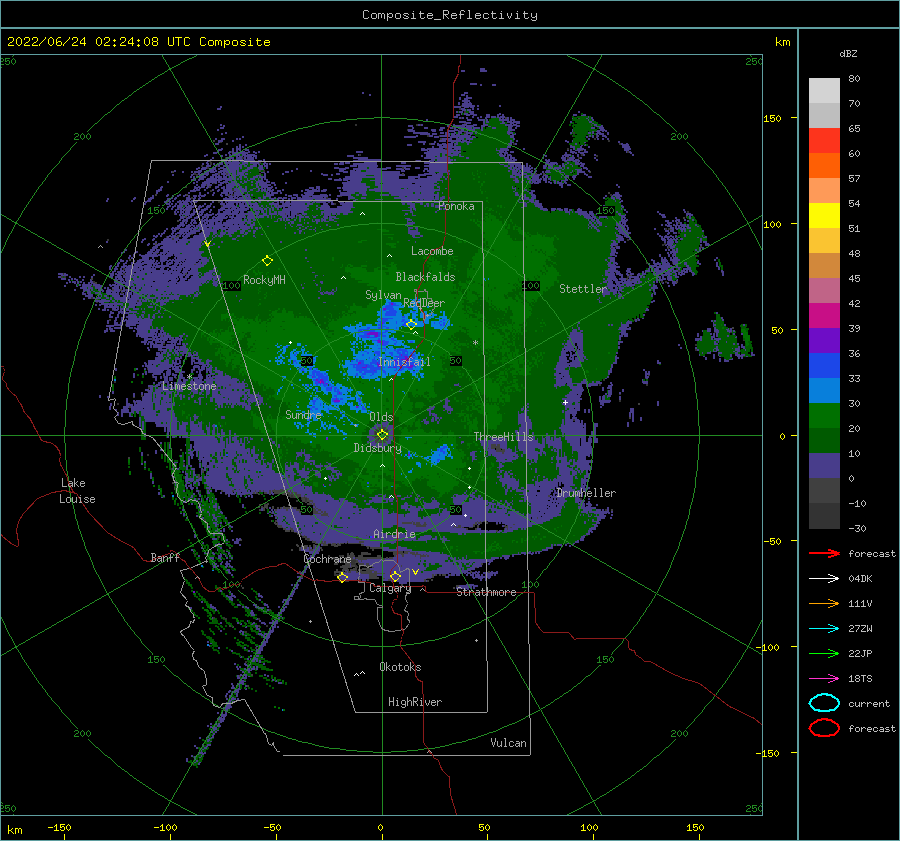The image size is (900, 841).
Task: Click the Didsbury city label
Action: point(378,448)
